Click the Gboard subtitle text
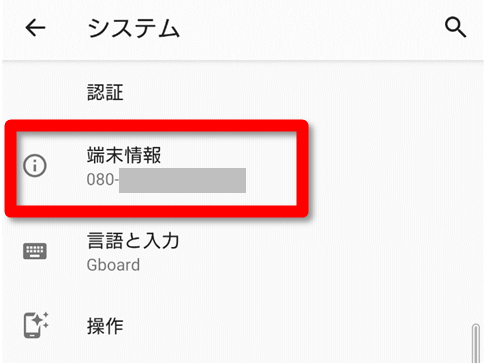Viewport: 484px width, 363px height. [113, 265]
